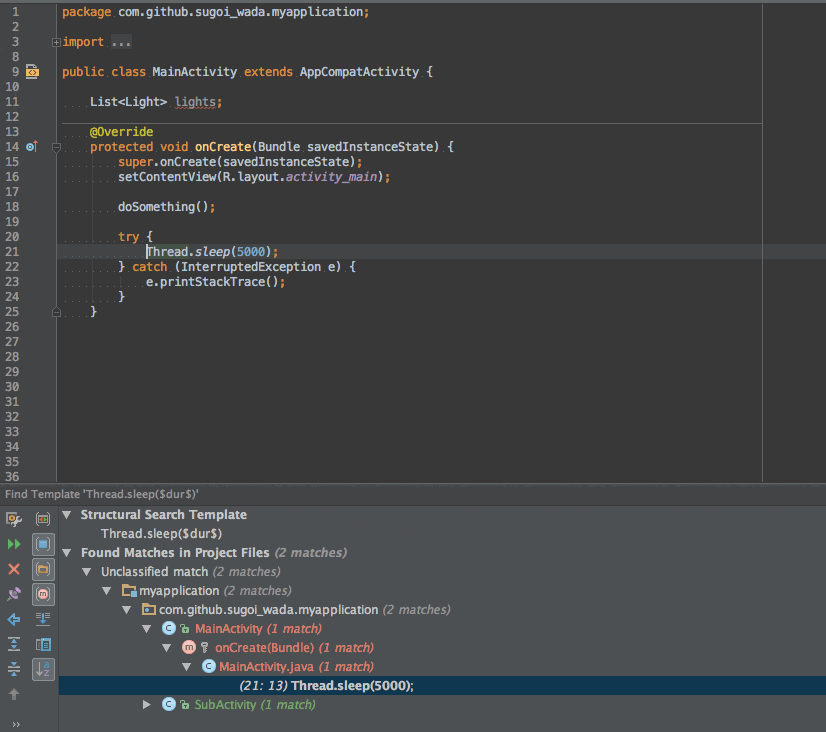Viewport: 826px width, 732px height.
Task: Collapse Found Matches in Project Files node
Action: pos(67,552)
